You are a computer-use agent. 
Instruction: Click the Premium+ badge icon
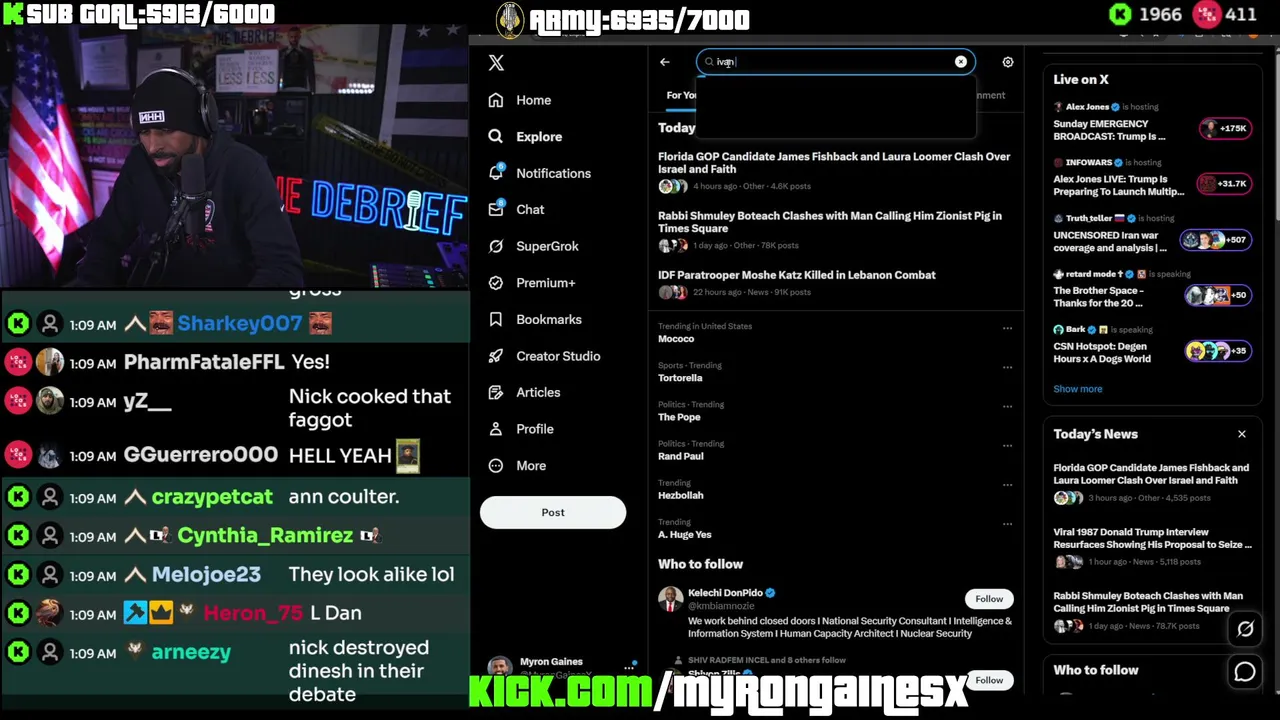tap(496, 283)
